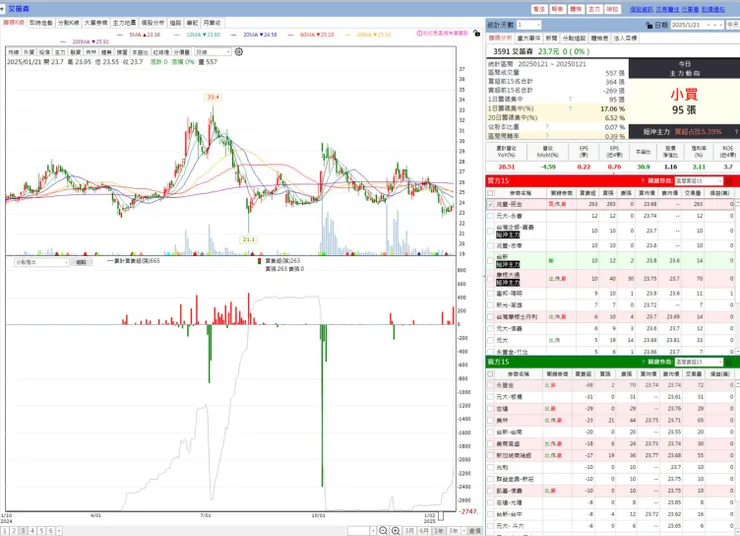
Task: Click the scroll-left arrow after page 6
Action: click(x=59, y=531)
